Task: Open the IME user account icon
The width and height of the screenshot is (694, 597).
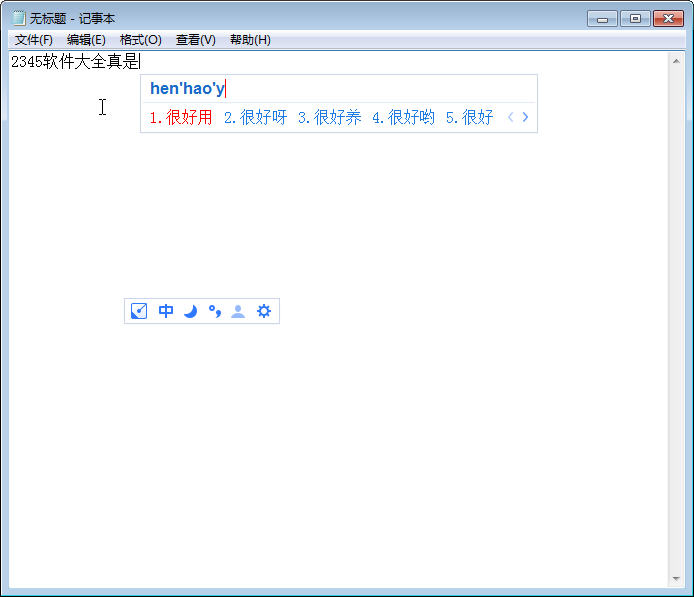Action: [x=238, y=311]
